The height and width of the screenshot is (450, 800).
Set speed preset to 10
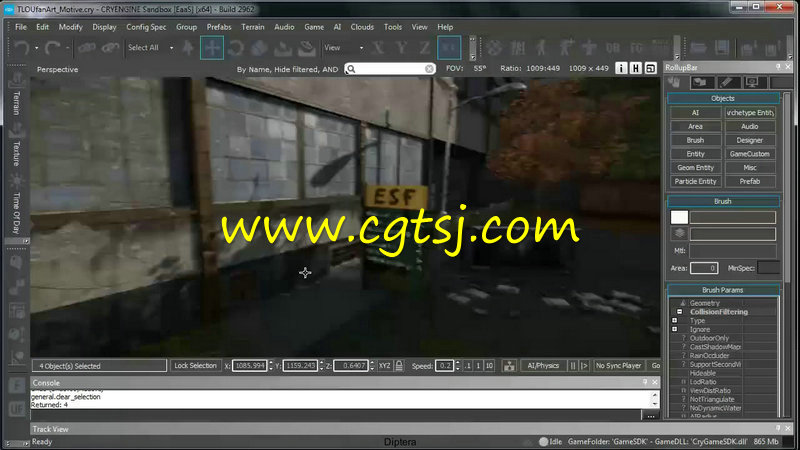tap(489, 366)
